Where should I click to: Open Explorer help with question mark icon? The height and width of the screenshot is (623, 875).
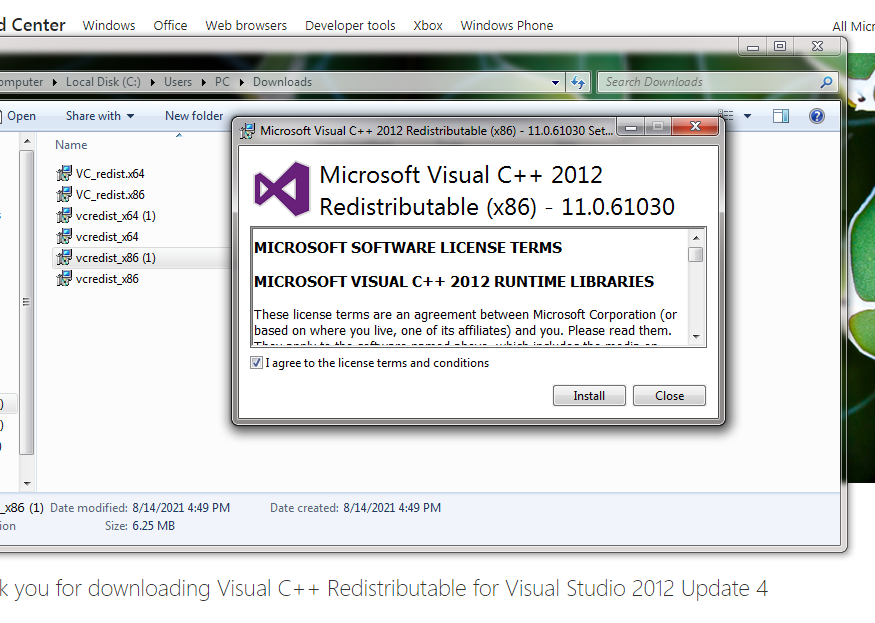point(816,116)
